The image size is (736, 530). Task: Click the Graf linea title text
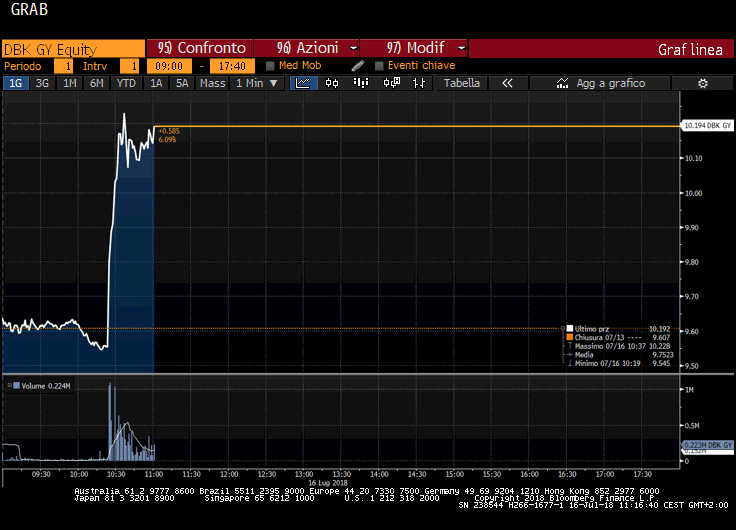(690, 50)
